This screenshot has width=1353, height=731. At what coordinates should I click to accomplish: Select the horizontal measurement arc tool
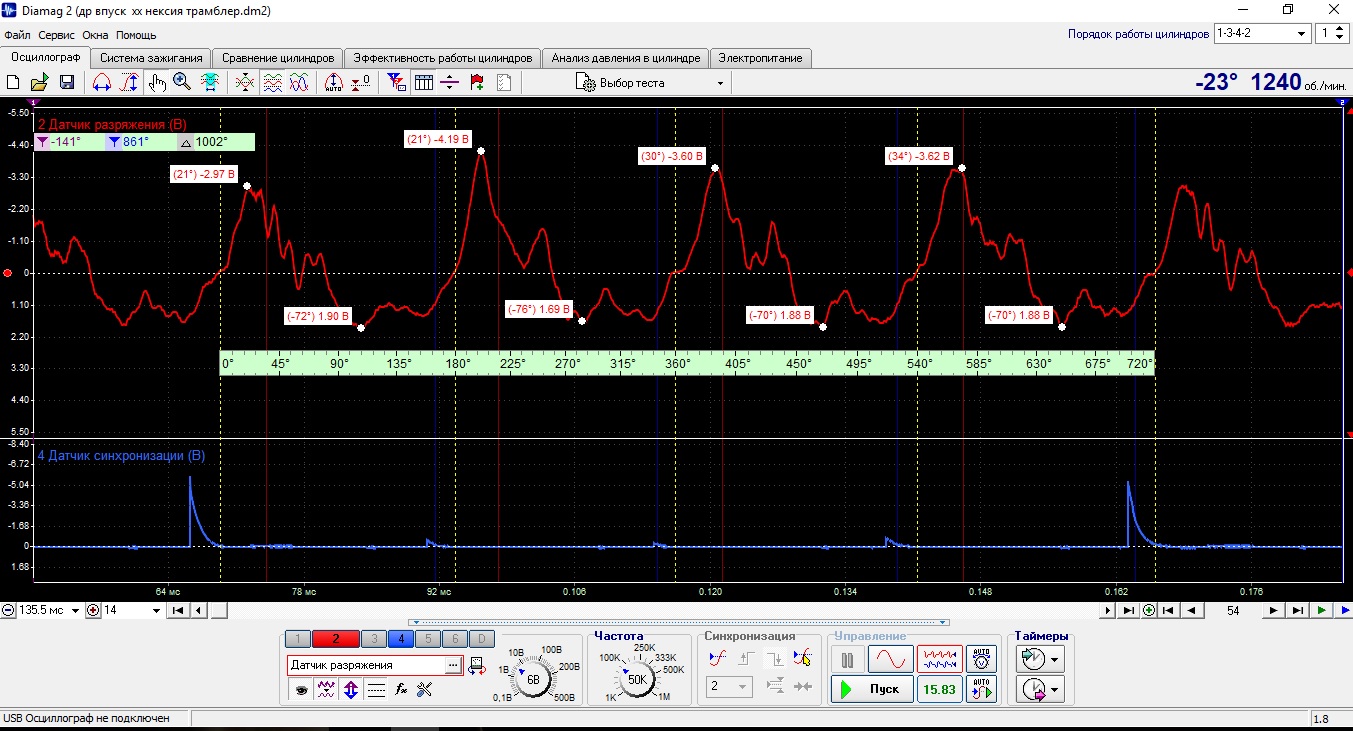tap(101, 83)
